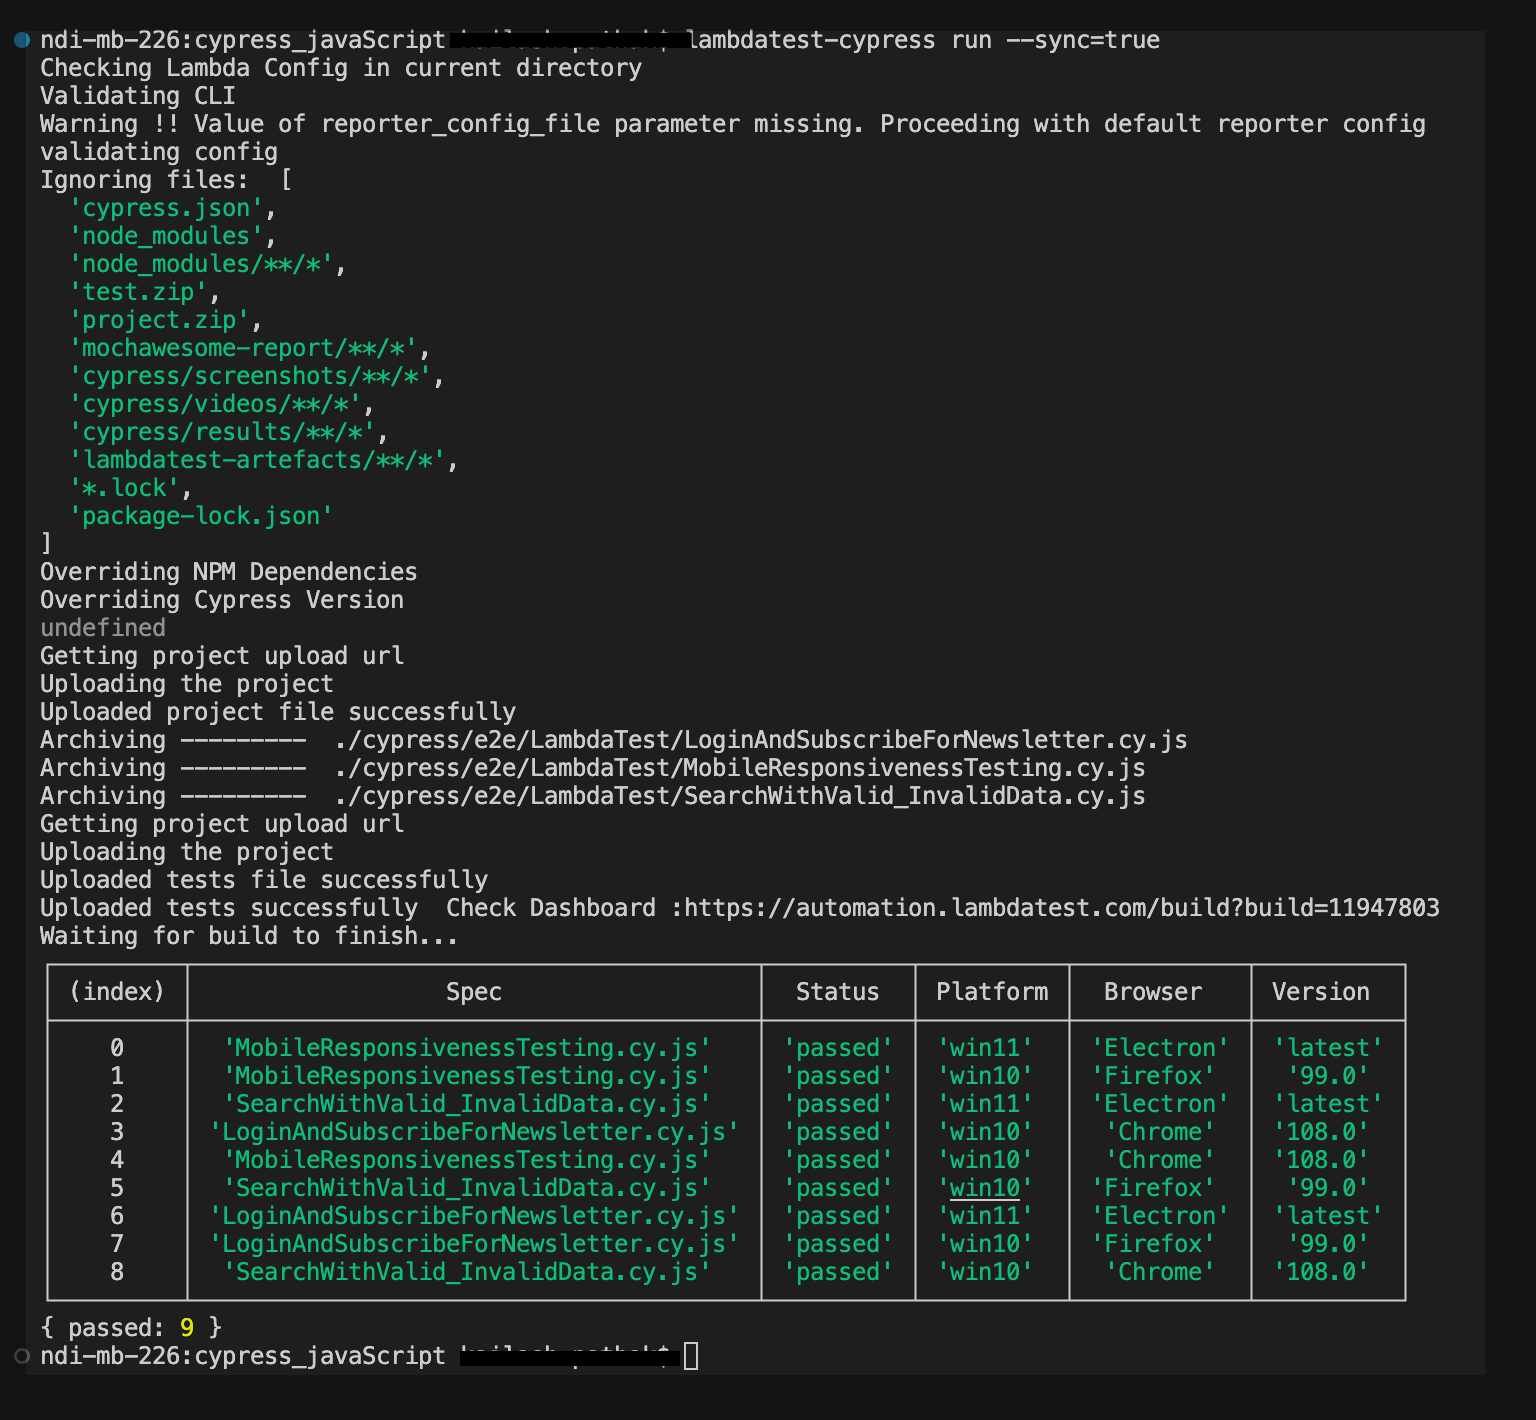Select the 'undefined' output line
The width and height of the screenshot is (1536, 1420).
(103, 627)
